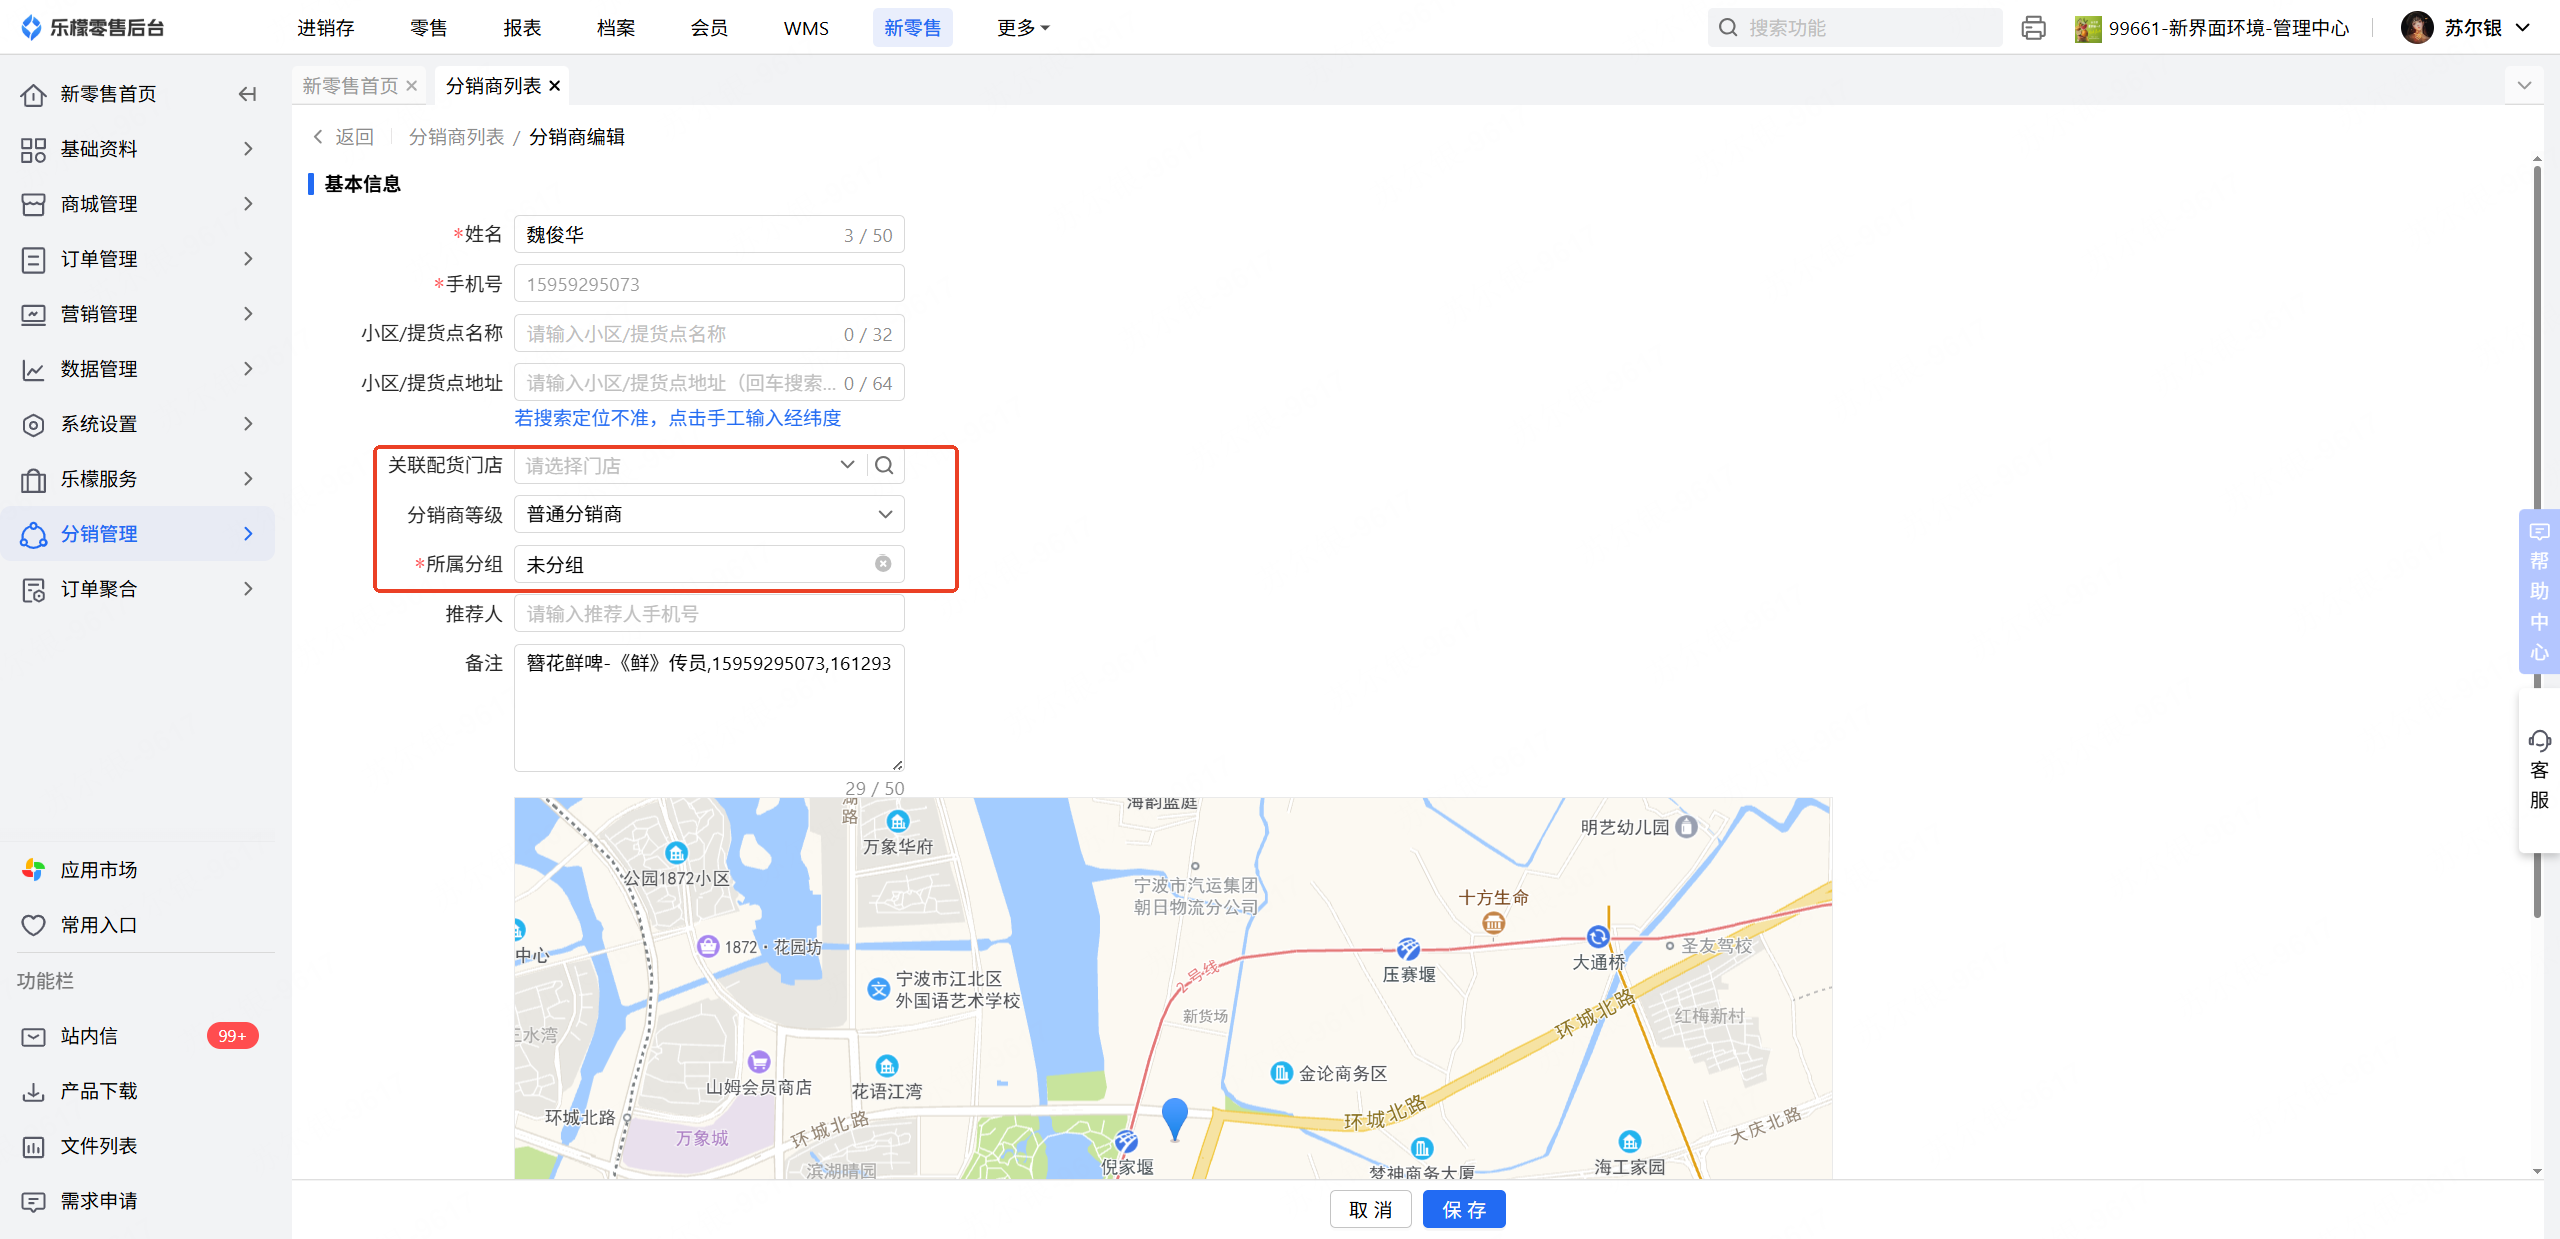
Task: Open the 报表 top menu
Action: 522,28
